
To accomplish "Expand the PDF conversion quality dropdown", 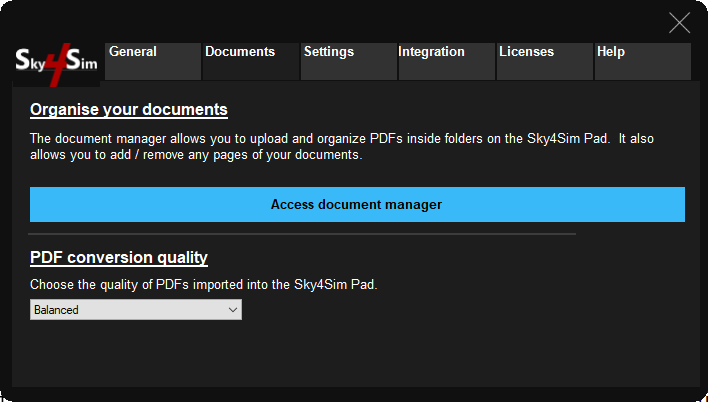I will click(136, 310).
